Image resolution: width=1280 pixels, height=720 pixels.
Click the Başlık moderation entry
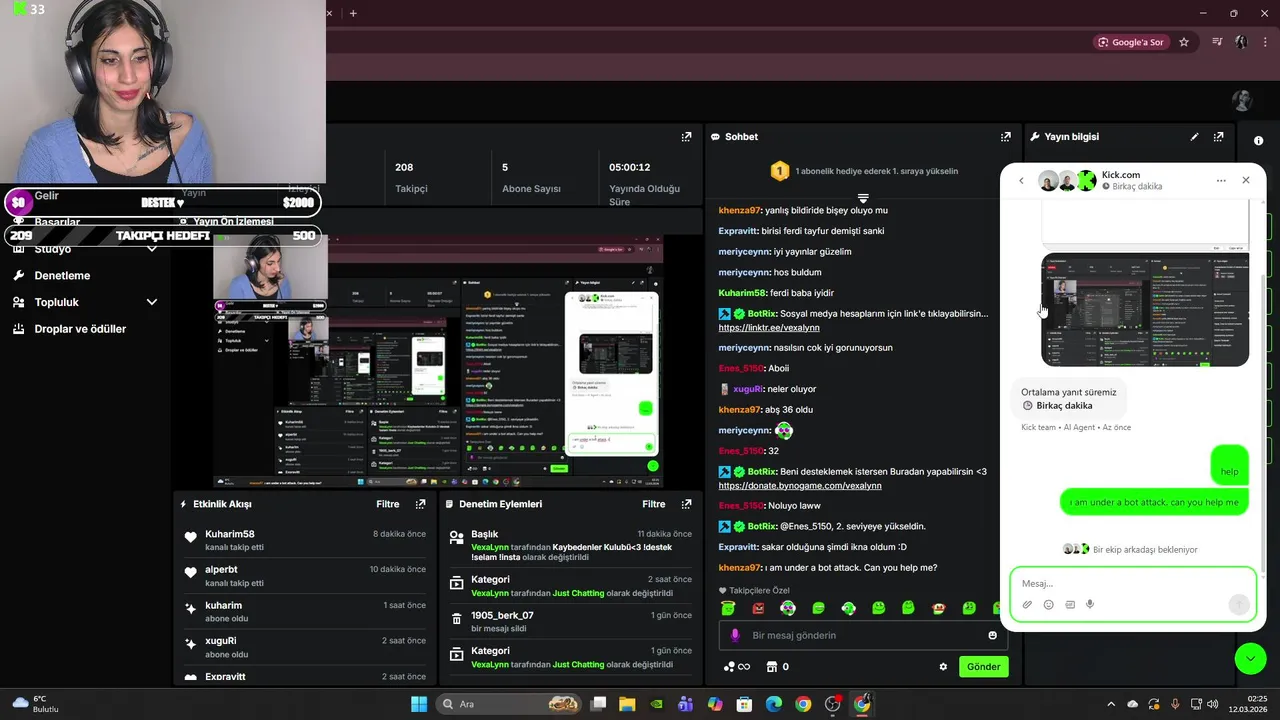click(569, 547)
